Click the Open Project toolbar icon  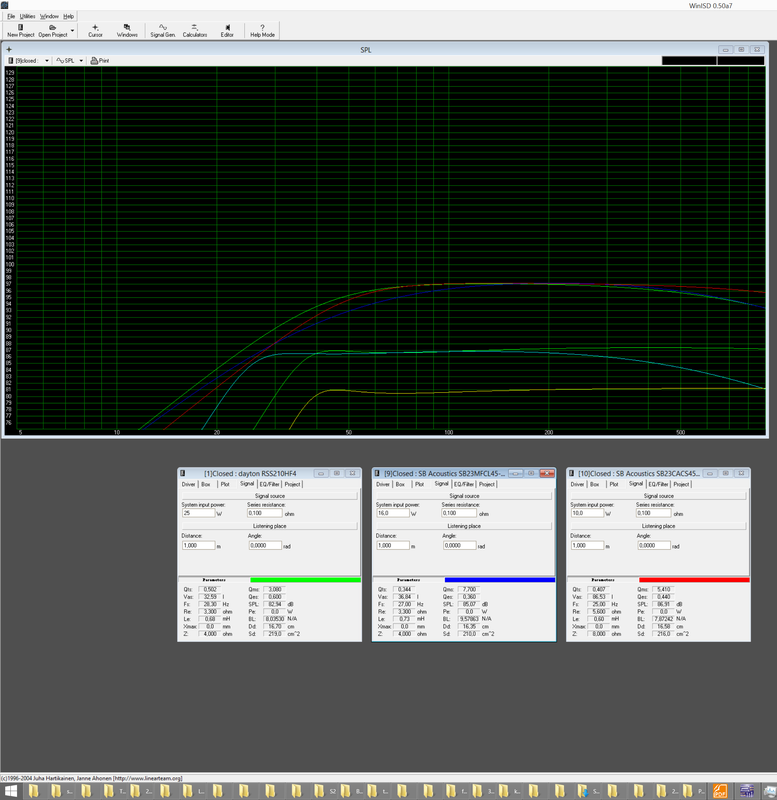(x=53, y=31)
